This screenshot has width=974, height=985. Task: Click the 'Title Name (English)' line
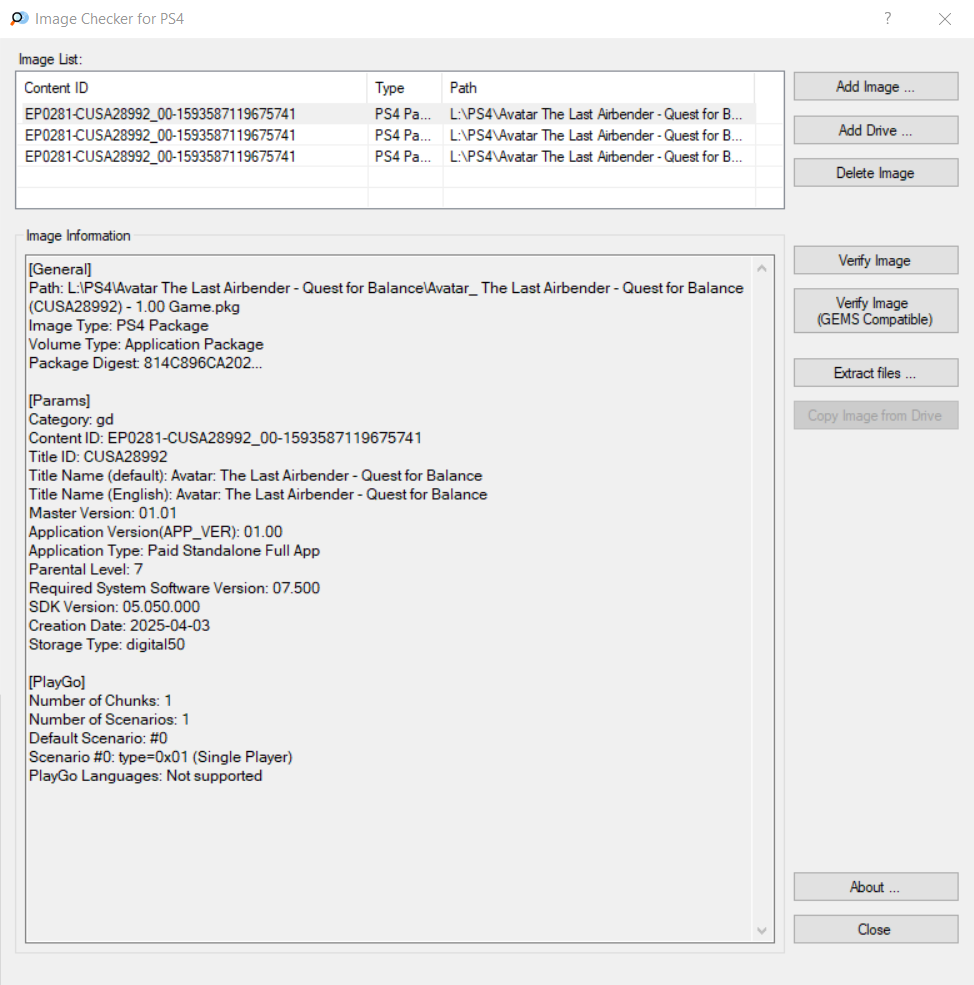click(x=258, y=494)
